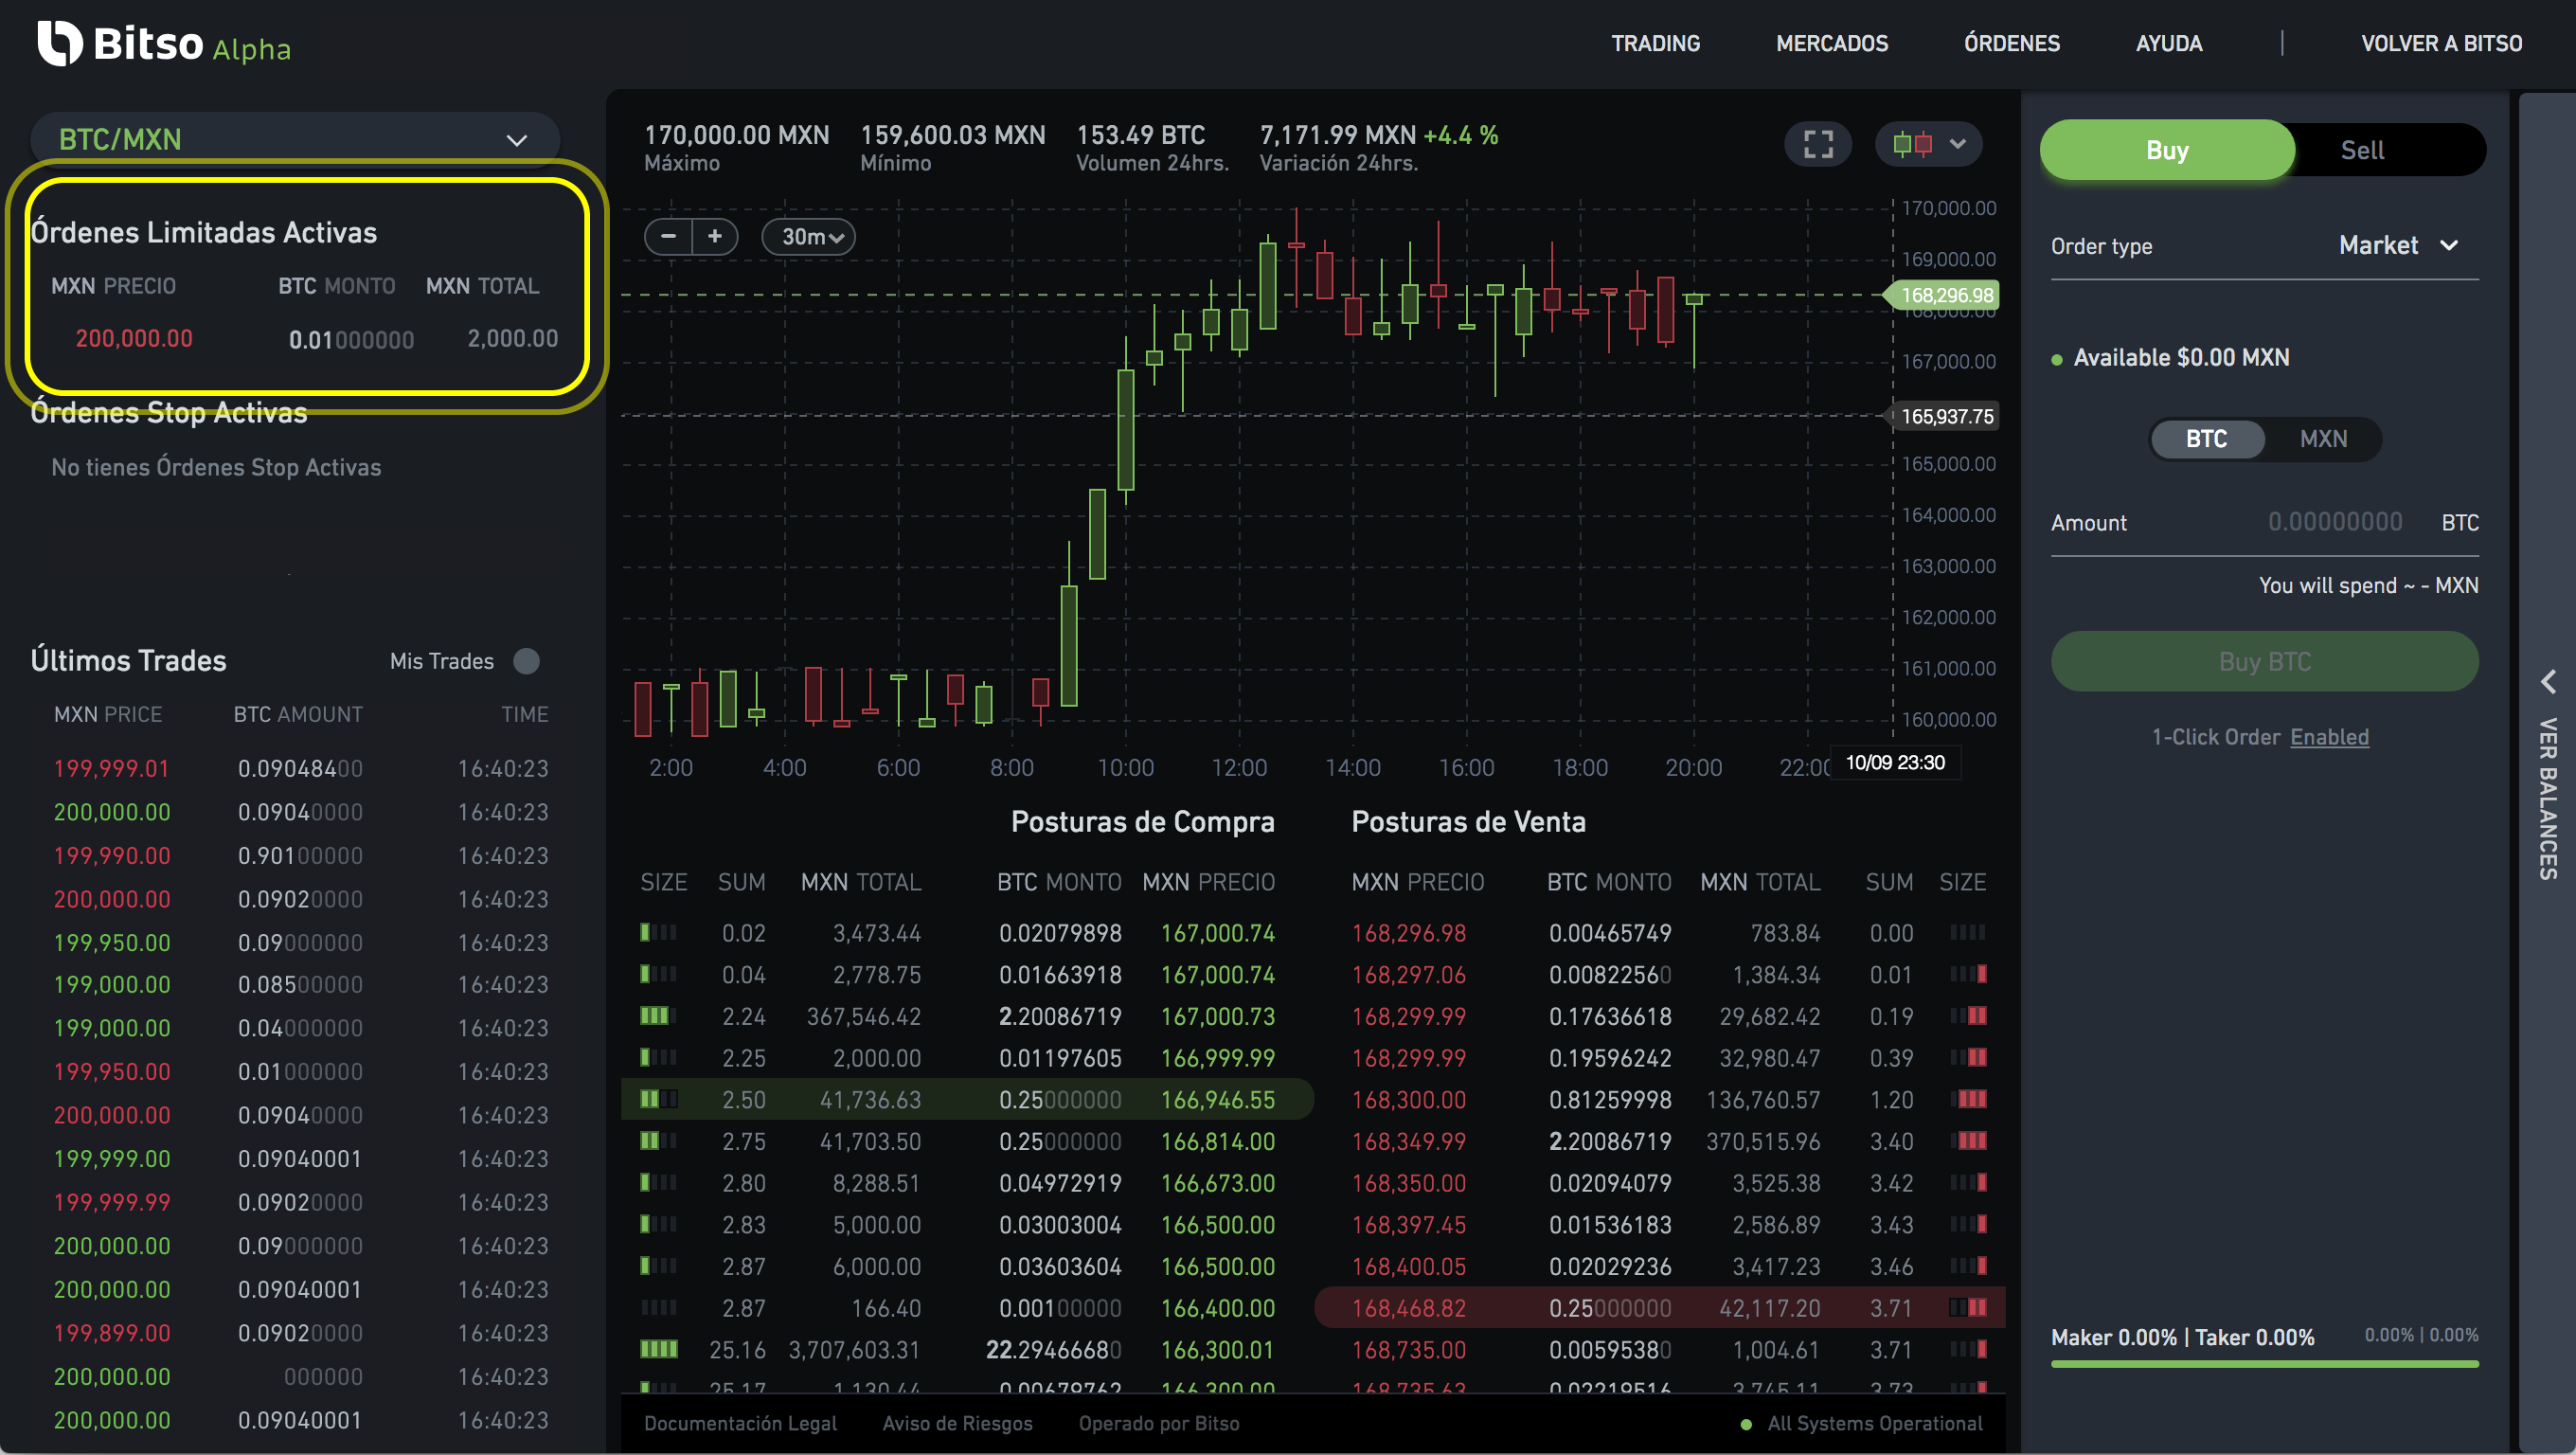Click the Buy BTC button
The image size is (2576, 1455).
coord(2264,661)
